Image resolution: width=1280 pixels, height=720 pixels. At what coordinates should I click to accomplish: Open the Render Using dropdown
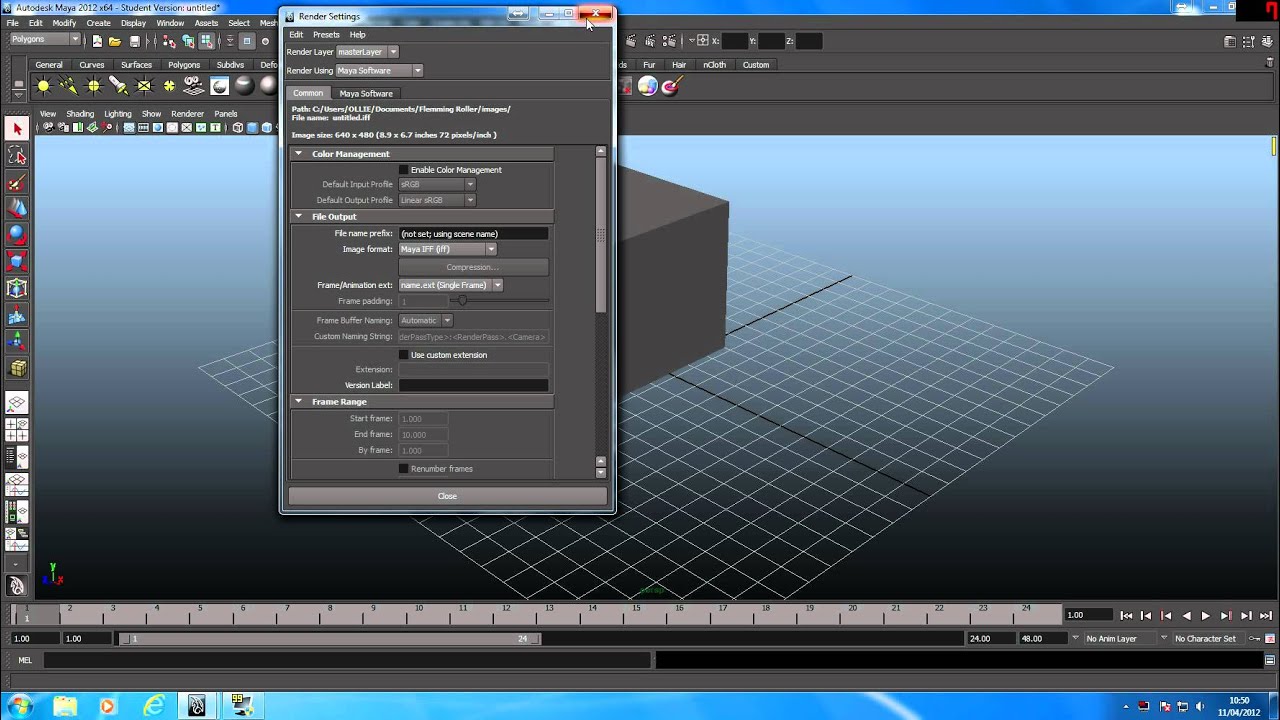coord(379,71)
